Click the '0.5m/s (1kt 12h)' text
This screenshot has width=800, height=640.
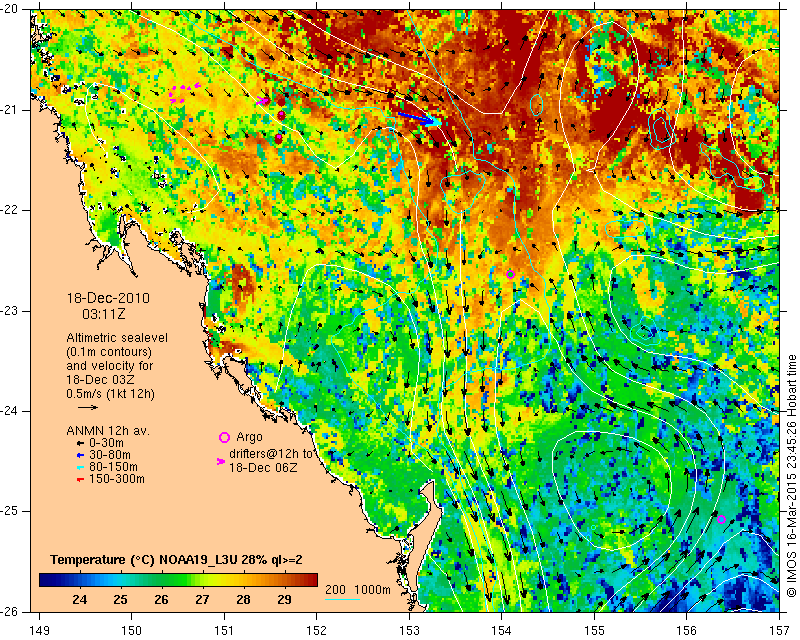(110, 394)
